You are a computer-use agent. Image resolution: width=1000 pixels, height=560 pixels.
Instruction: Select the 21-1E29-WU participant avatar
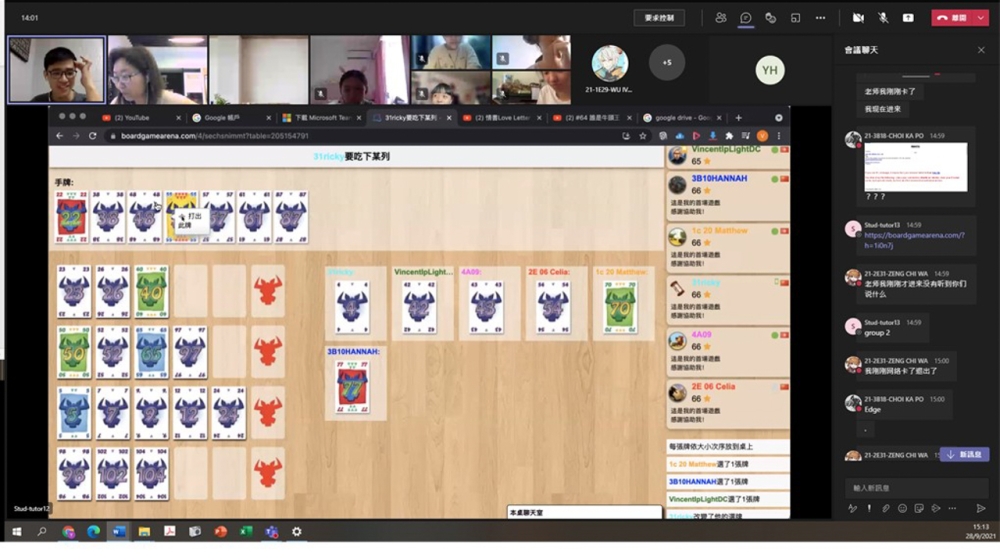(x=610, y=63)
